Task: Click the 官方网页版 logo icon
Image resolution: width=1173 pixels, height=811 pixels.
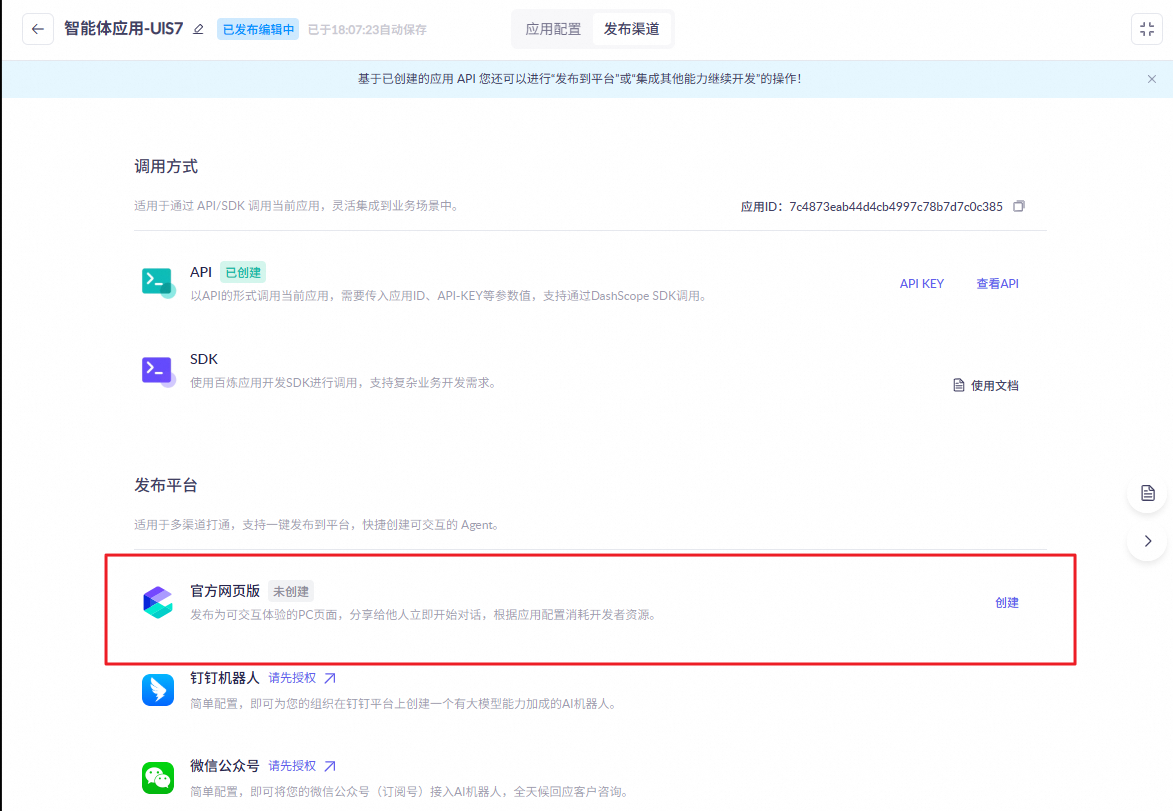Action: (158, 602)
